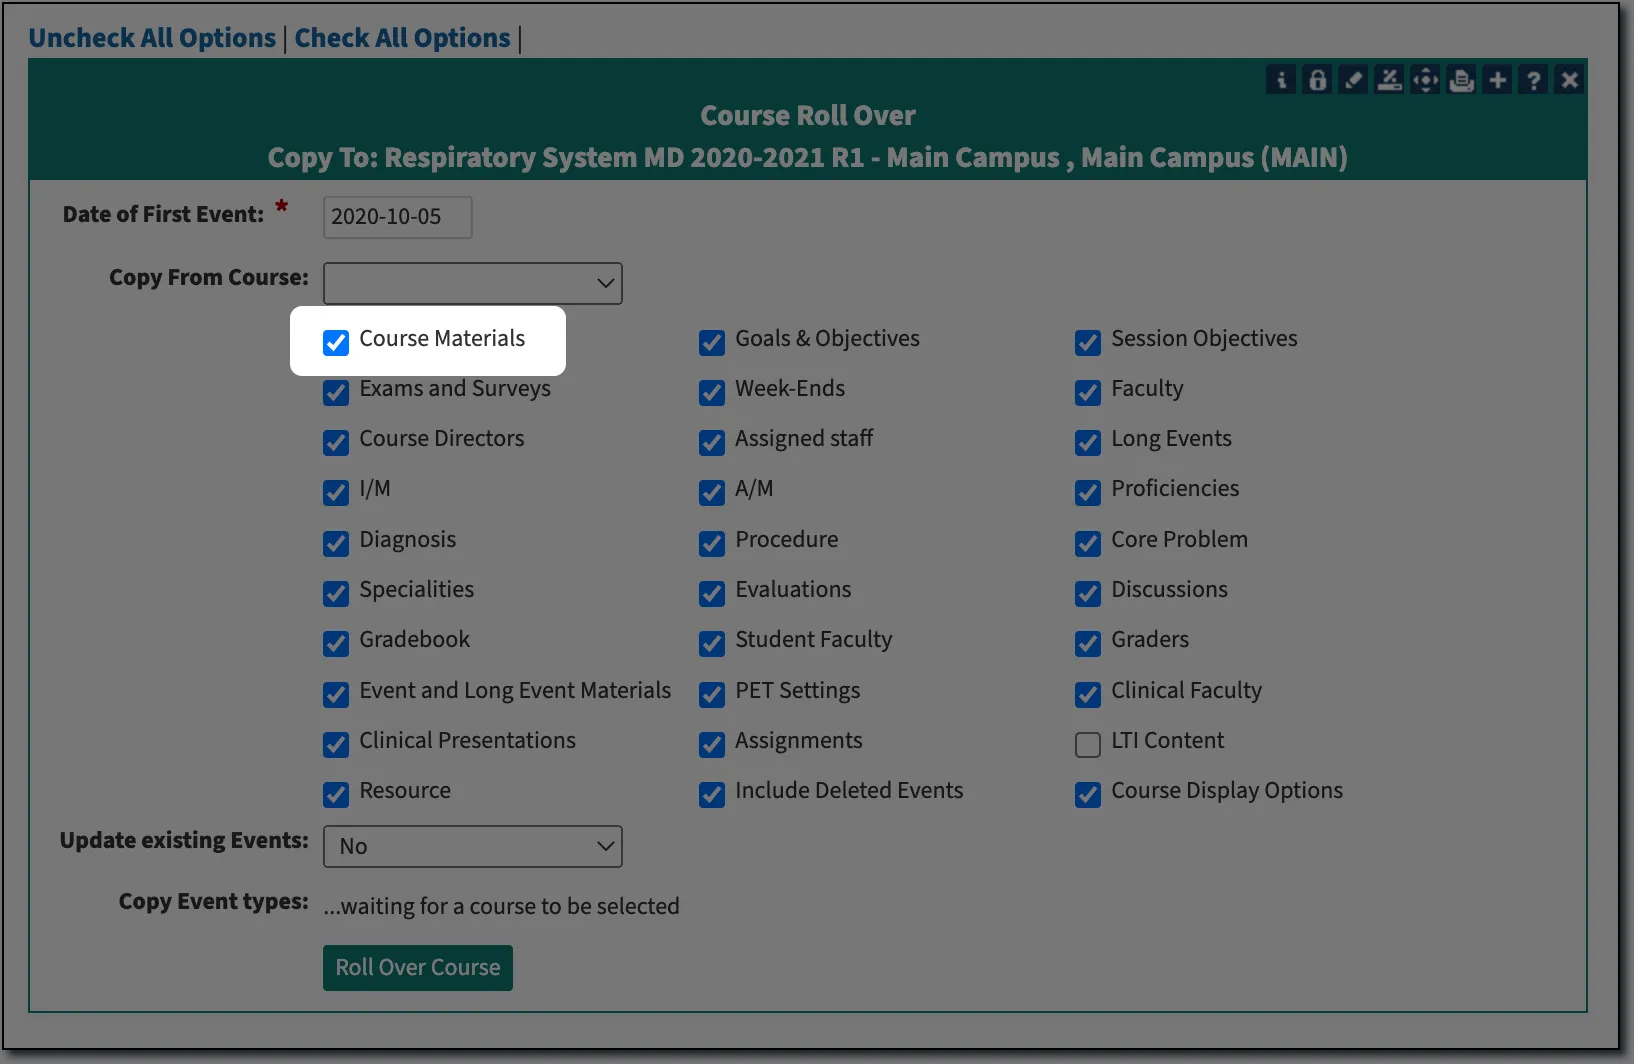This screenshot has width=1634, height=1064.
Task: Click the Date of First Event field
Action: pyautogui.click(x=398, y=217)
